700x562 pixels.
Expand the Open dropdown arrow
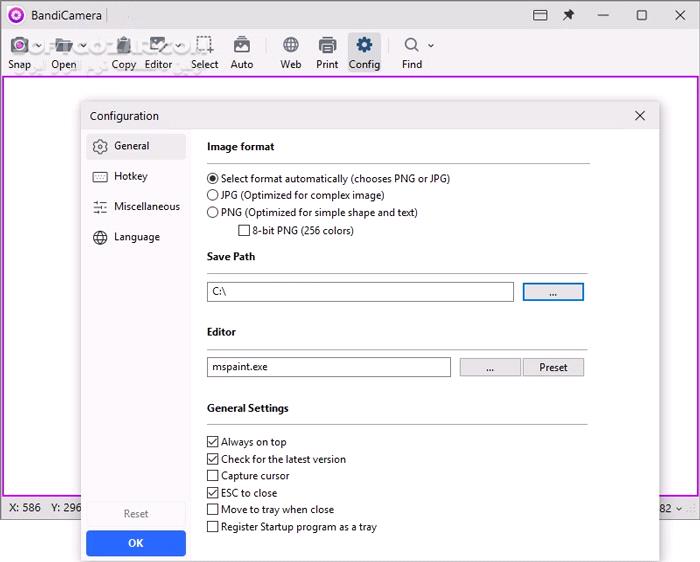(x=81, y=46)
